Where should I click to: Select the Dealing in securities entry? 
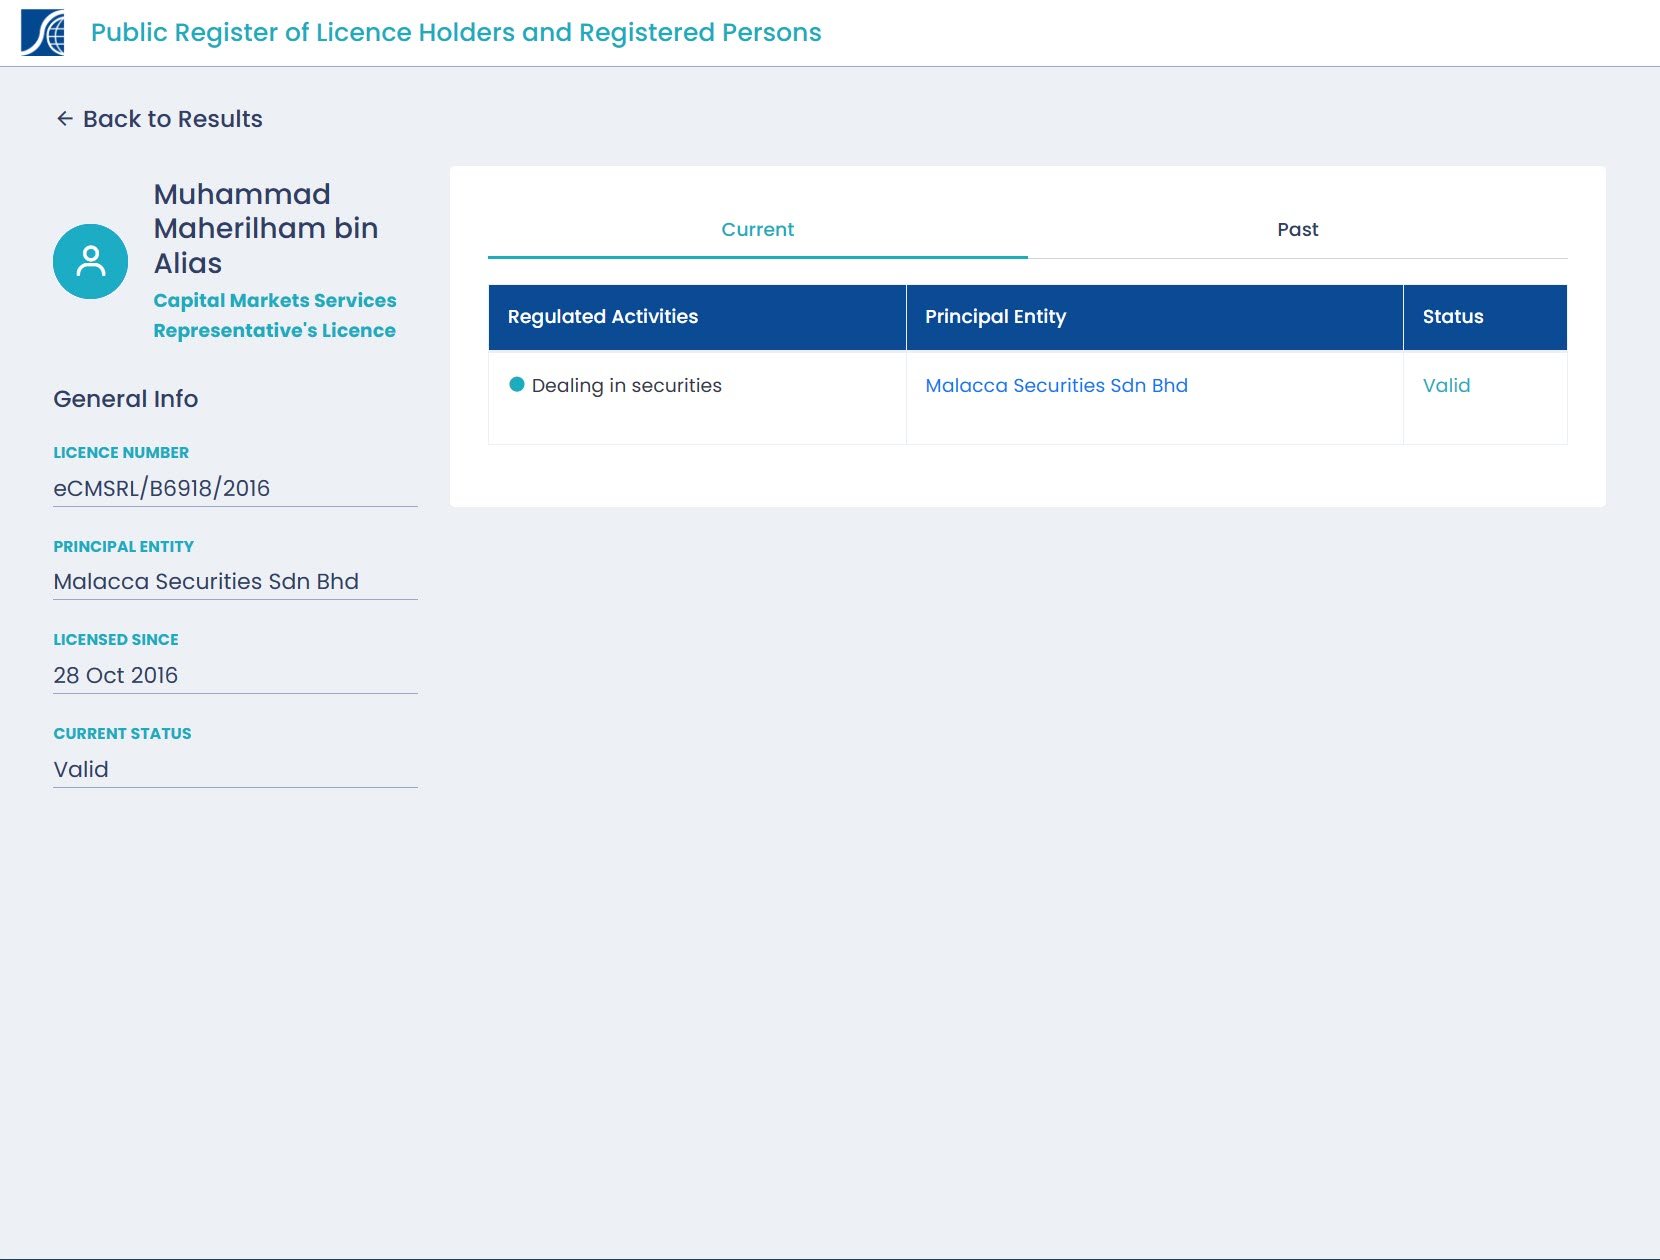tap(626, 386)
